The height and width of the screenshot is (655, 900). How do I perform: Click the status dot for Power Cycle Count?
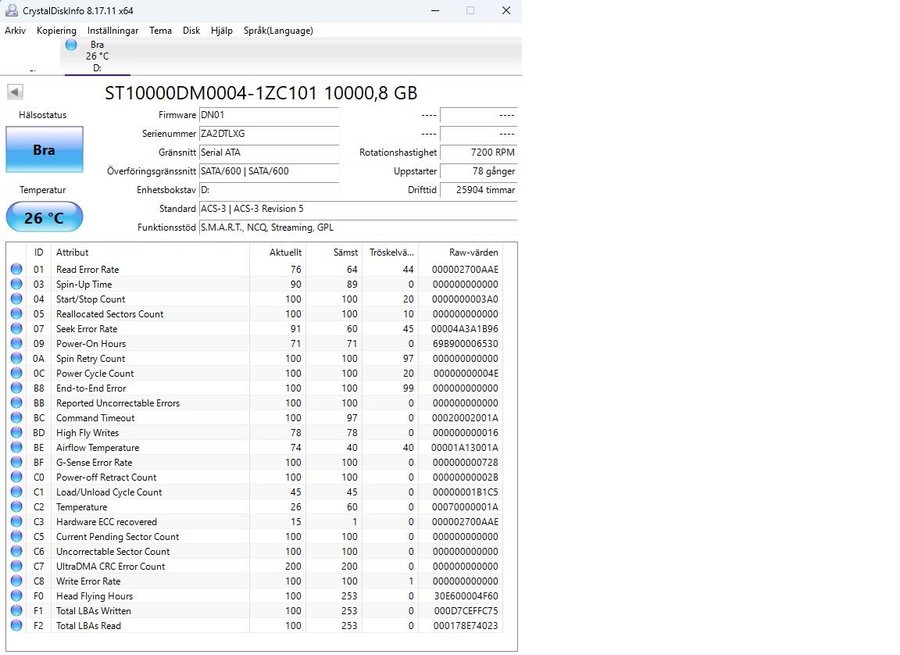tap(16, 374)
